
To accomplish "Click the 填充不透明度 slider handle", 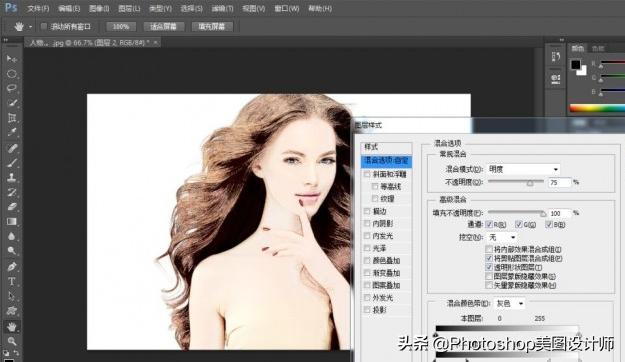I will coord(543,214).
